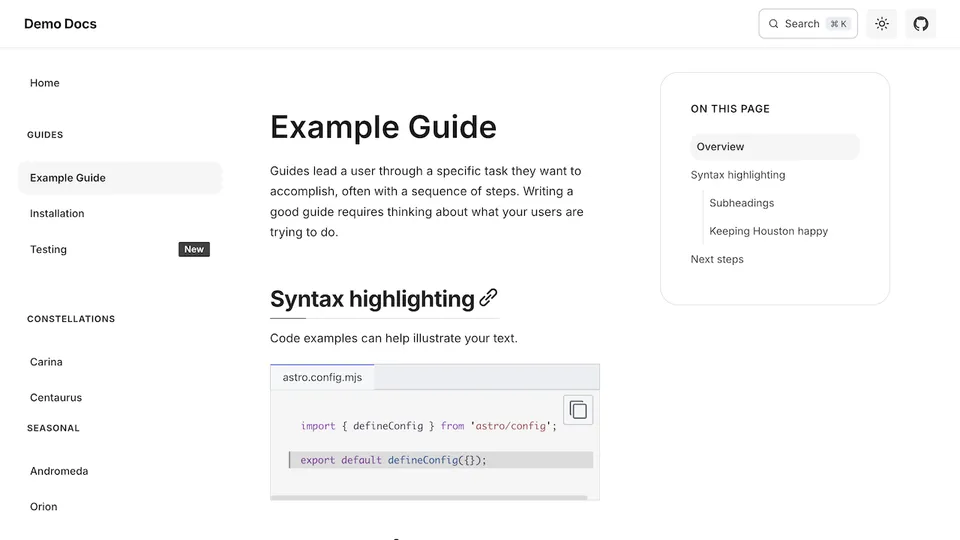Navigate to the Carina page
The width and height of the screenshot is (960, 540).
[x=46, y=362]
